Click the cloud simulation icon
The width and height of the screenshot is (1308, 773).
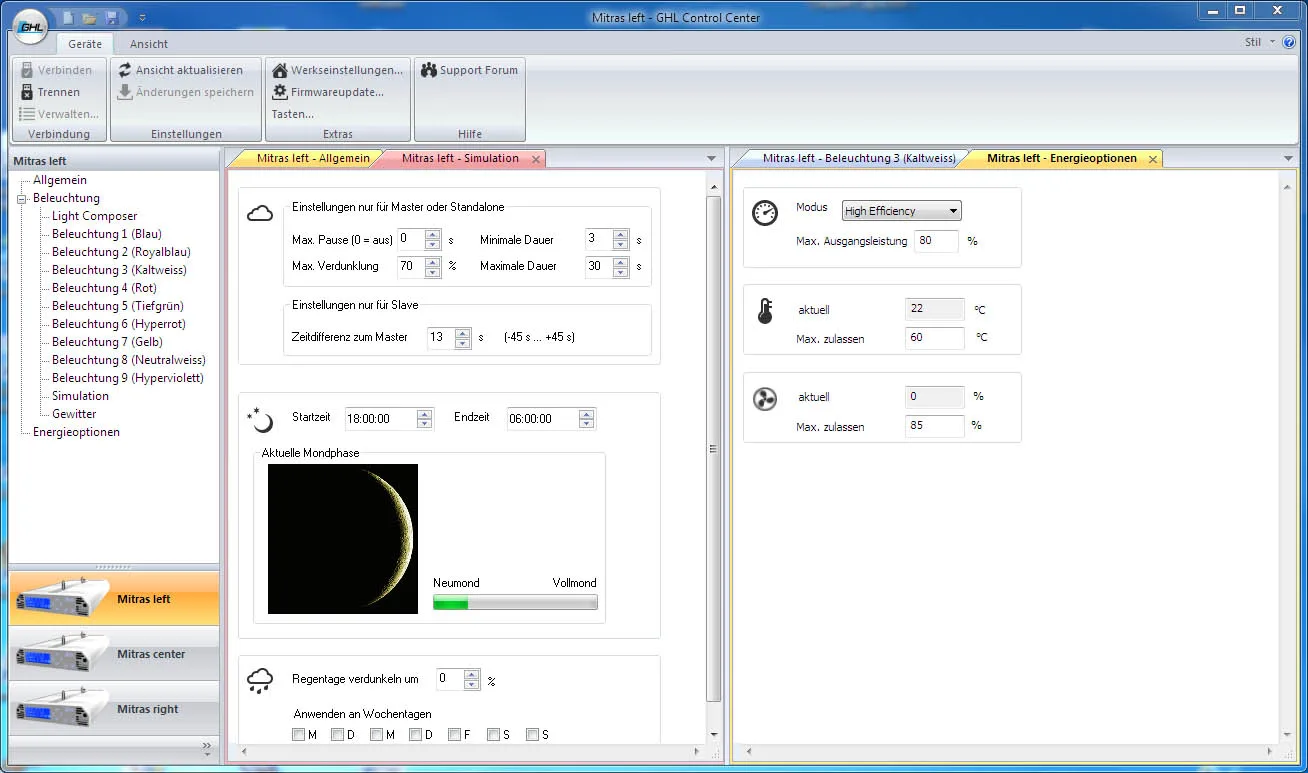click(260, 213)
